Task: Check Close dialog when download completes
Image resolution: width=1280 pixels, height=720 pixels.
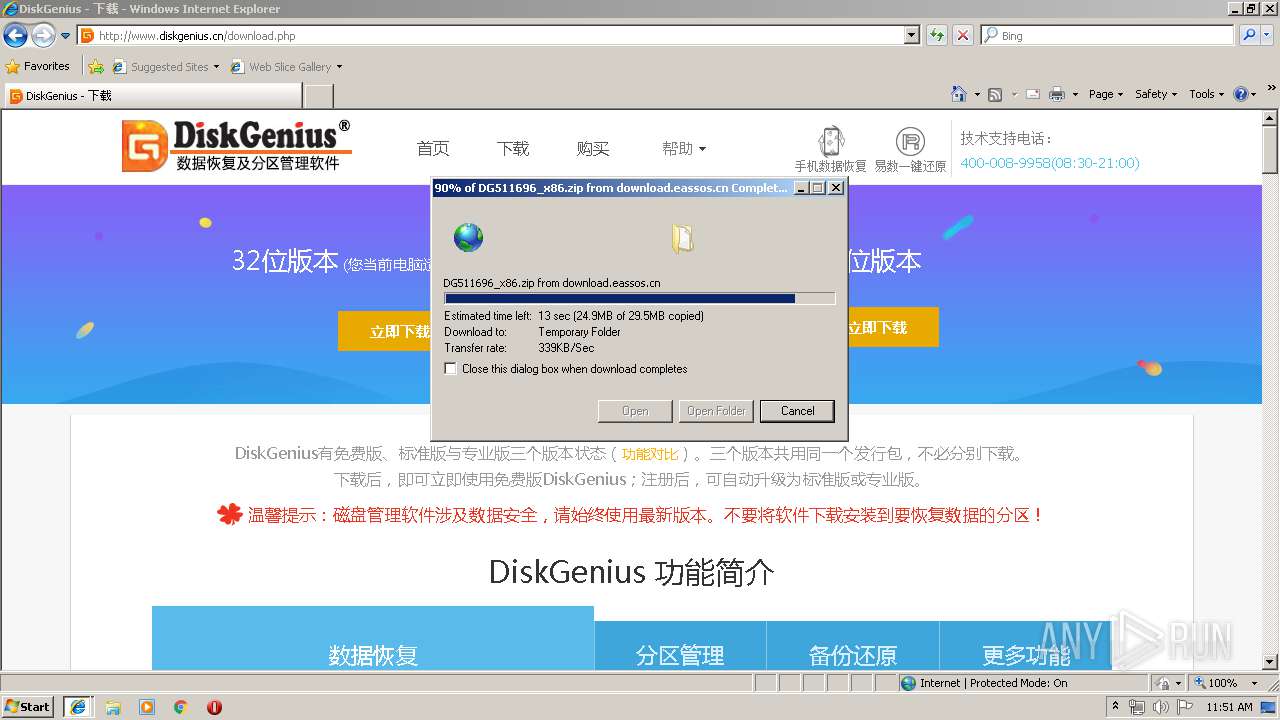Action: [451, 369]
